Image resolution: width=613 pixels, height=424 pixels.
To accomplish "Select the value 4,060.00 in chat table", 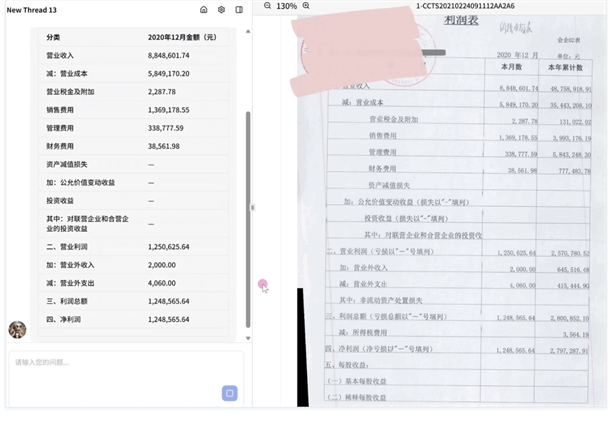I will coord(161,283).
